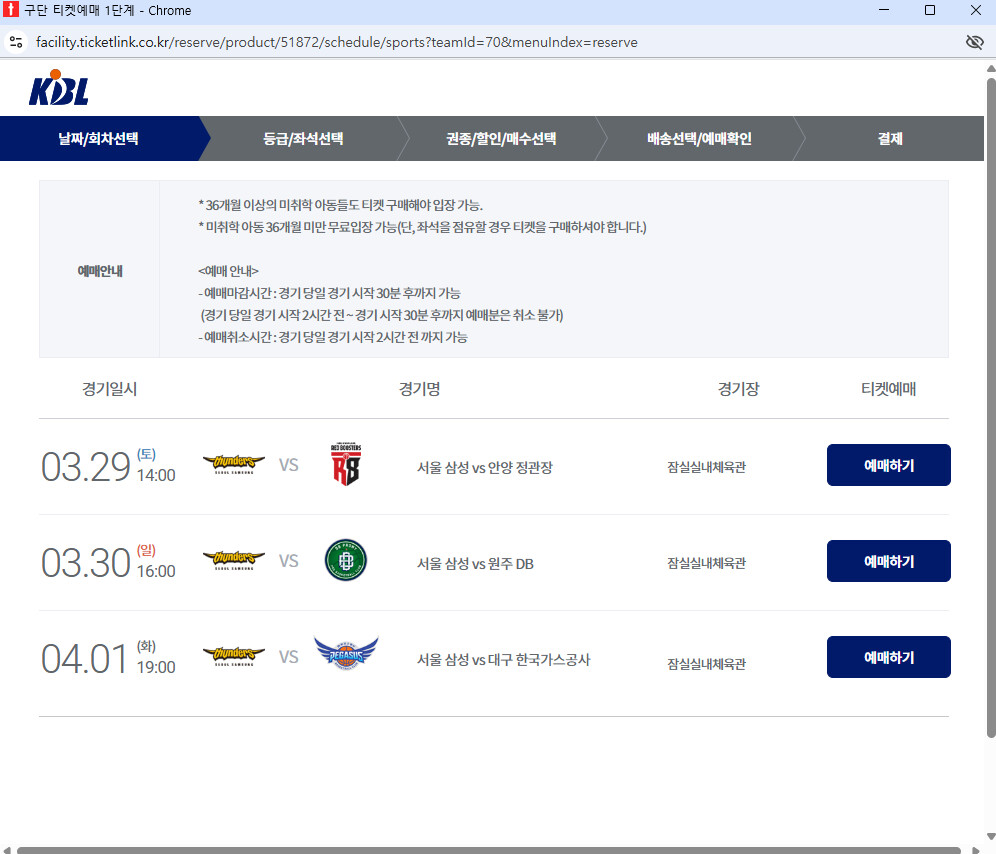Click 예매하기 for the 원주 DB game
The height and width of the screenshot is (854, 996).
coord(888,560)
